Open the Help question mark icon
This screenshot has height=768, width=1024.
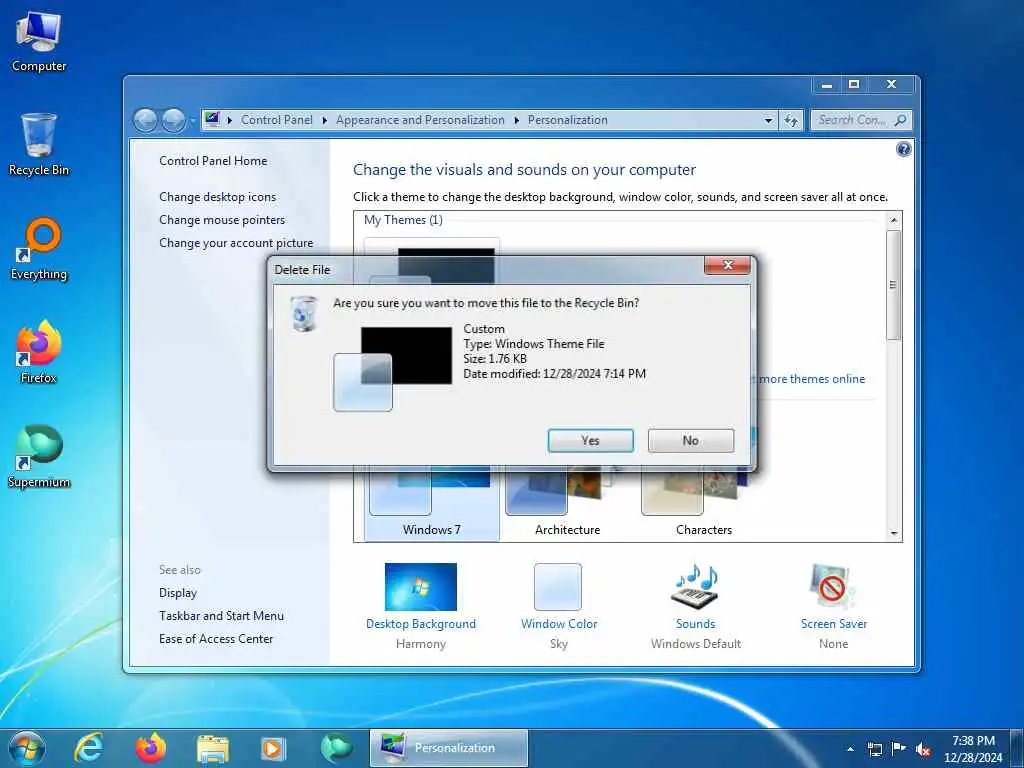click(x=903, y=150)
